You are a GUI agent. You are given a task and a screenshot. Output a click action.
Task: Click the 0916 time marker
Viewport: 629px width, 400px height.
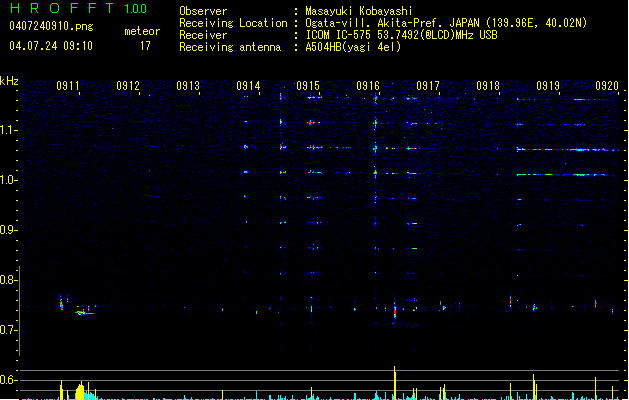point(368,86)
